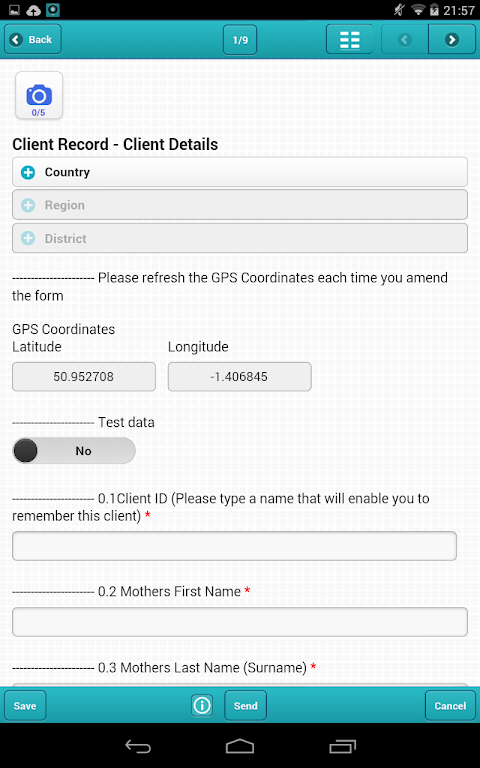Viewport: 480px width, 768px height.
Task: Focus the Mothers First Name field
Action: [240, 622]
